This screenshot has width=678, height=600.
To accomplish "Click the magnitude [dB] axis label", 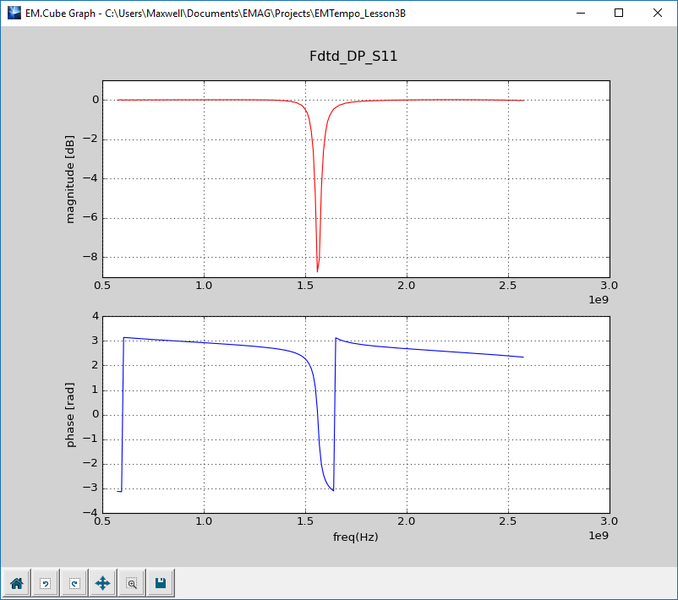I will pos(70,180).
